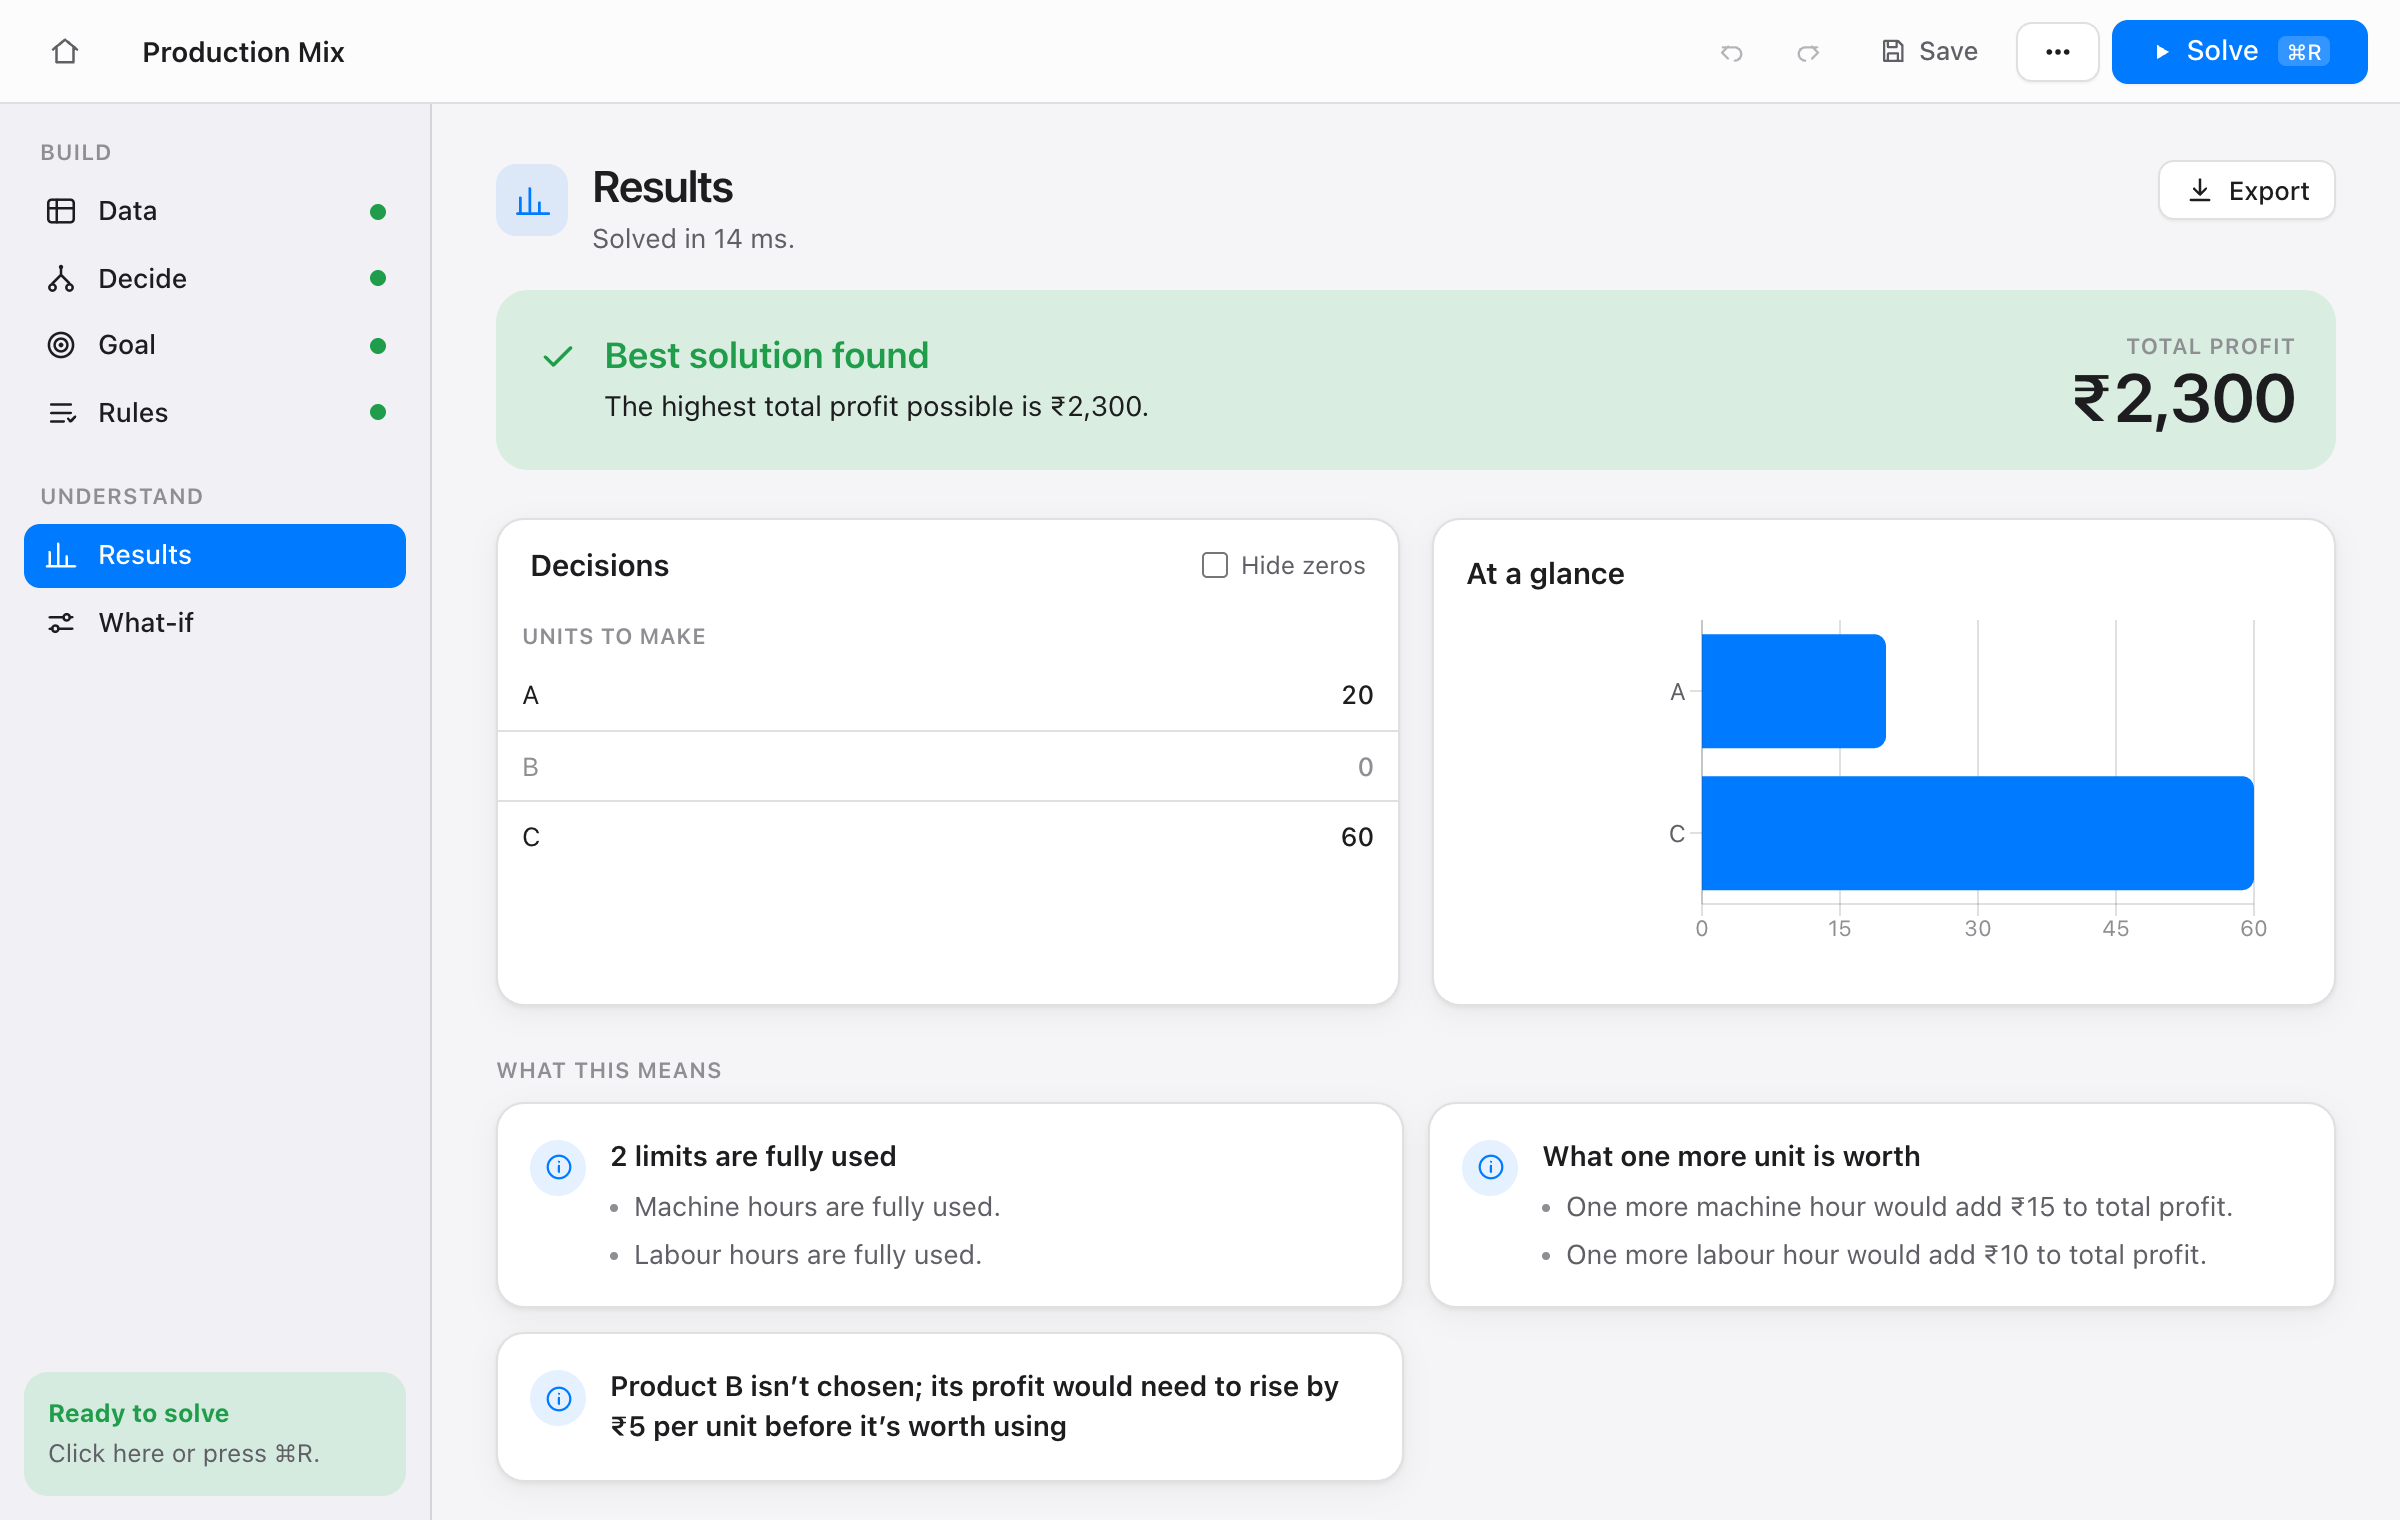Click the Data table icon

click(61, 211)
